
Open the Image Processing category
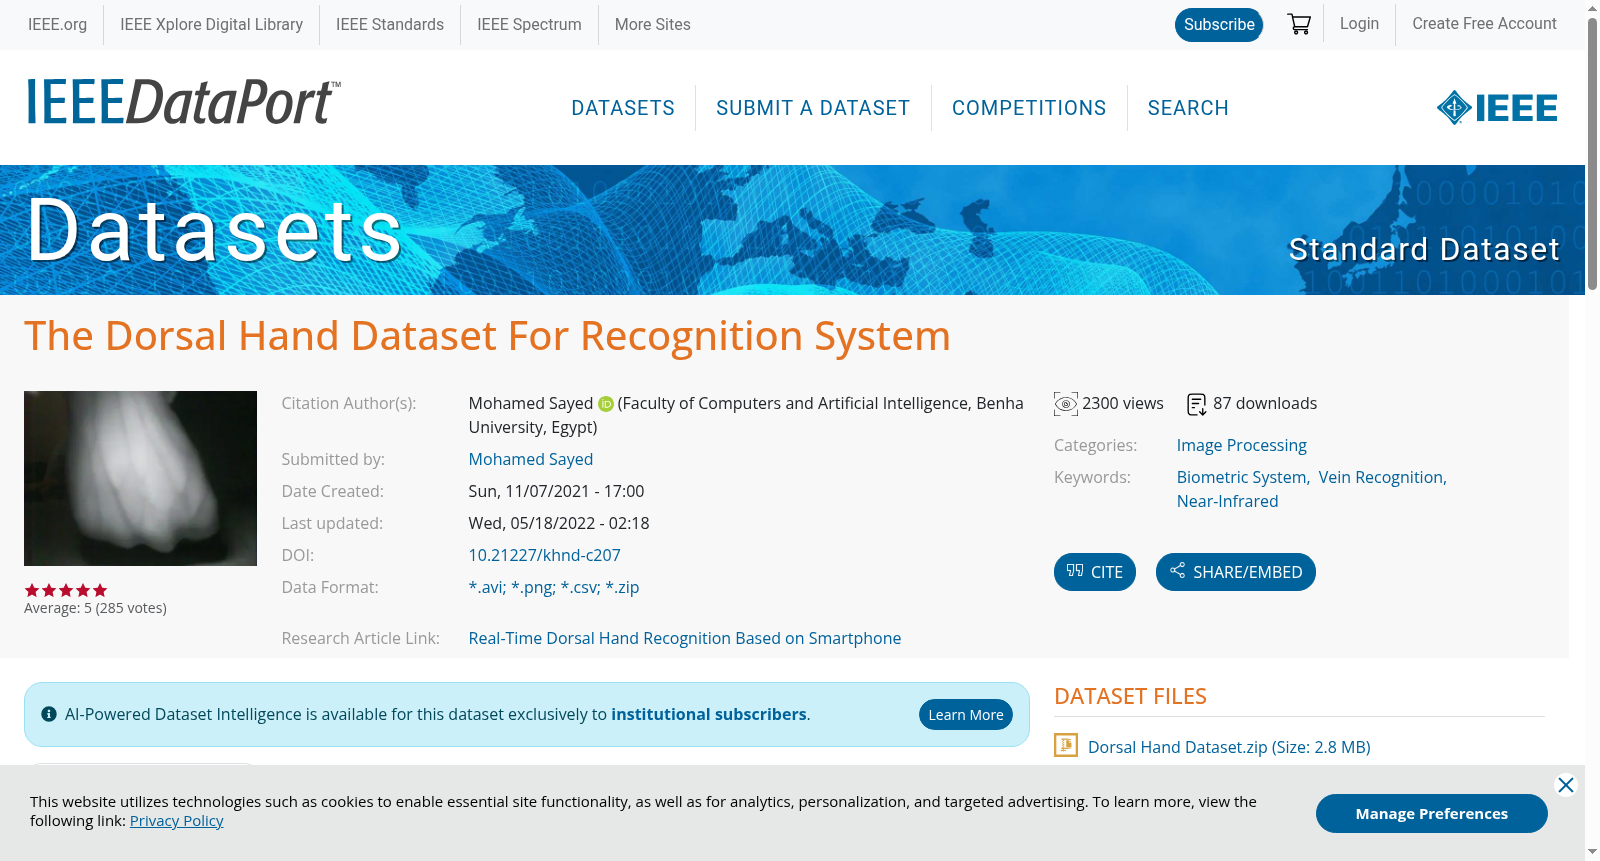[1242, 445]
